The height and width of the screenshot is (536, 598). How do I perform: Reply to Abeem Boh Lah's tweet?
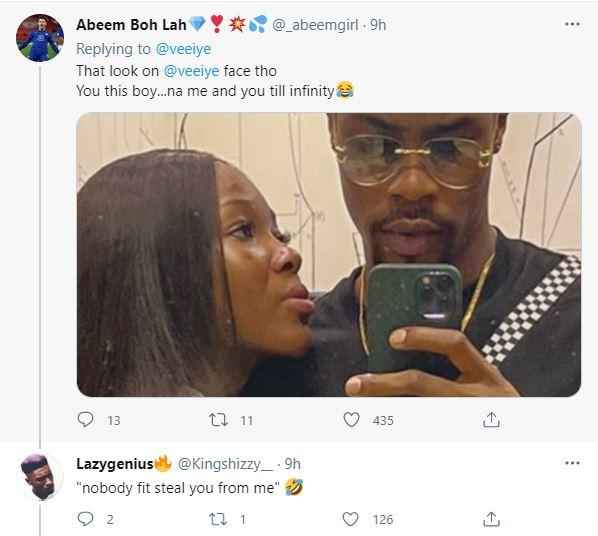tap(85, 420)
